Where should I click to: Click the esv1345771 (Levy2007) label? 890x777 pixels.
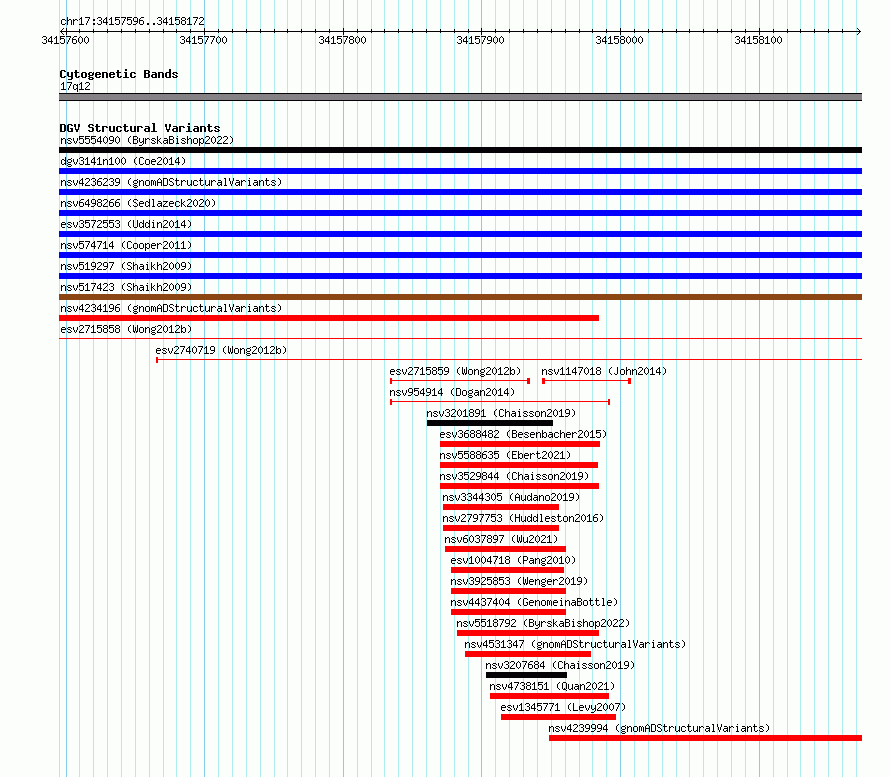pos(563,707)
